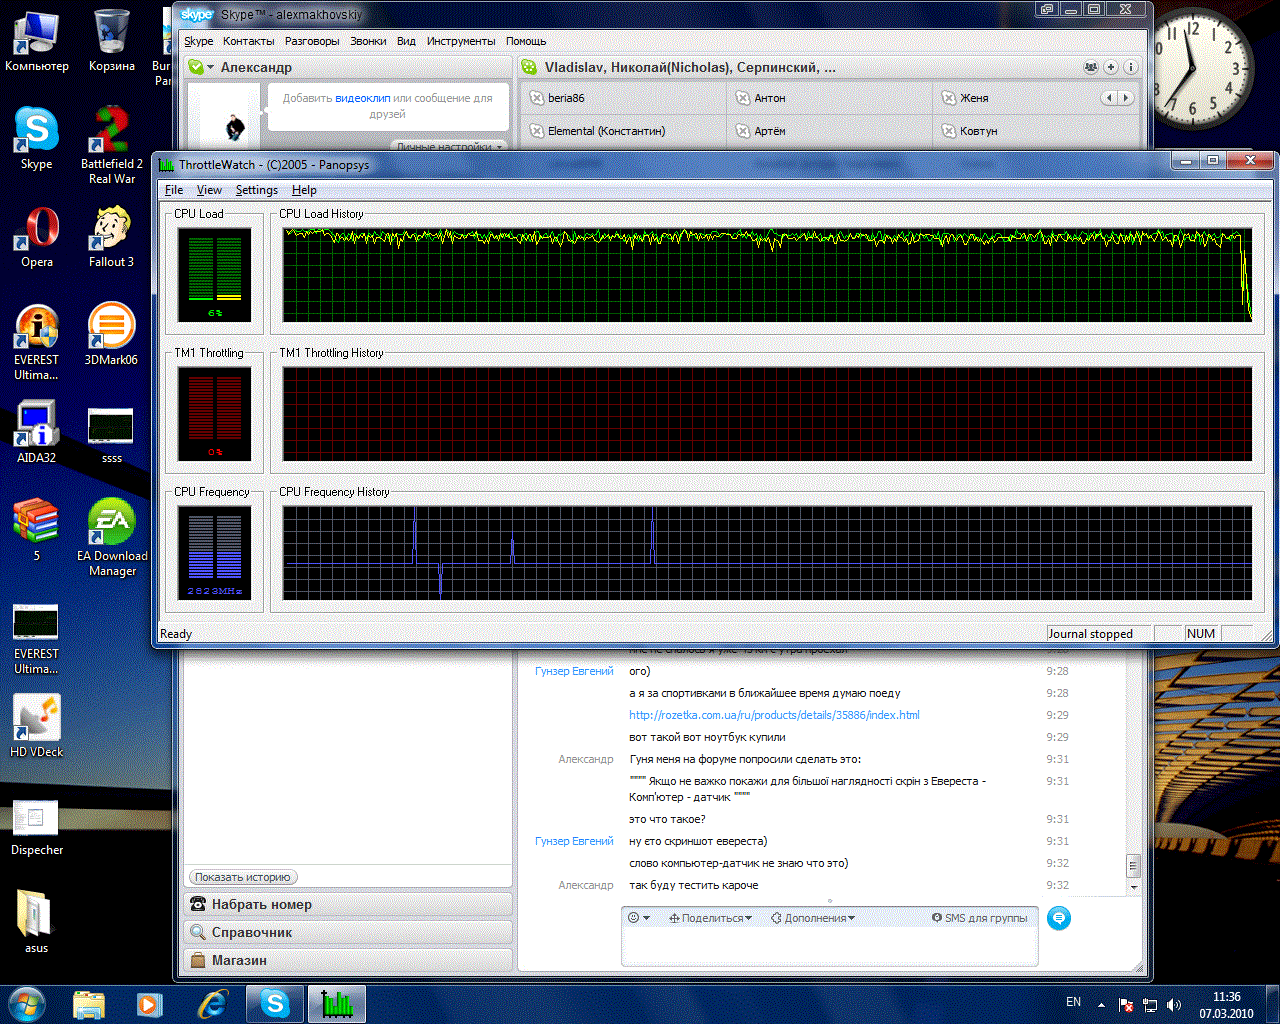Viewport: 1280px width, 1024px height.
Task: Click inside the chat message input field
Action: [x=829, y=946]
